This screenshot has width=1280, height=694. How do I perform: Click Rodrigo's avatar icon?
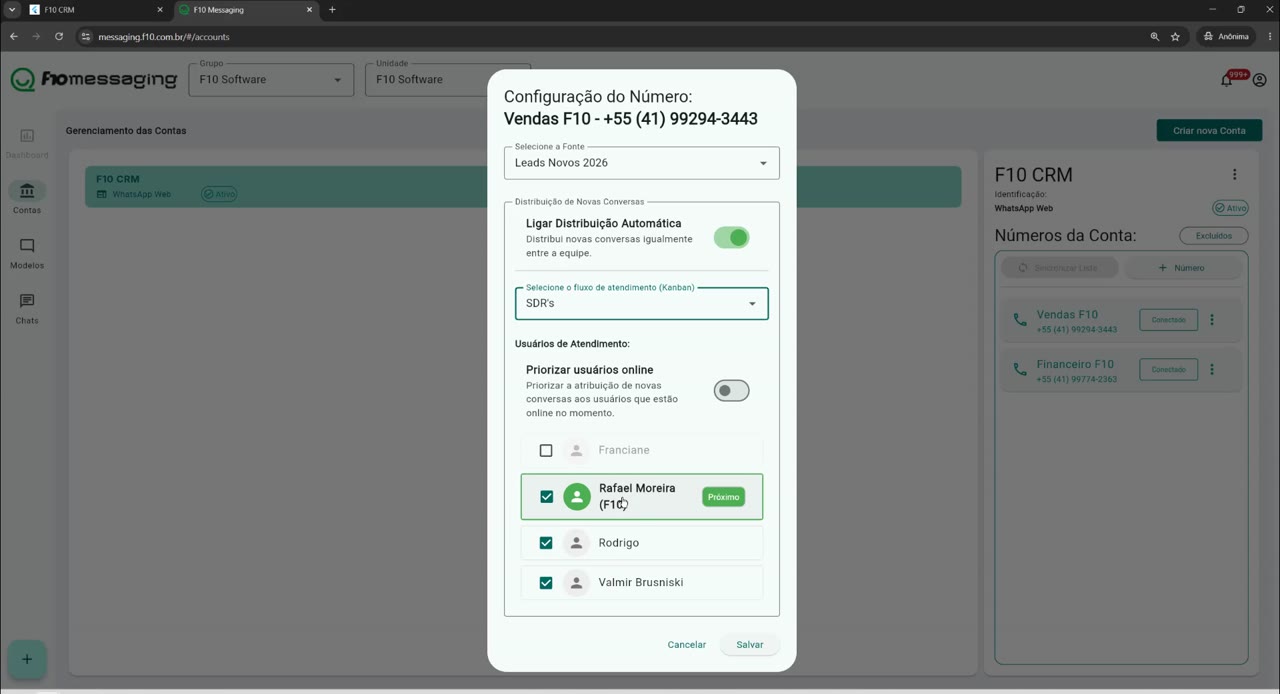tap(576, 543)
